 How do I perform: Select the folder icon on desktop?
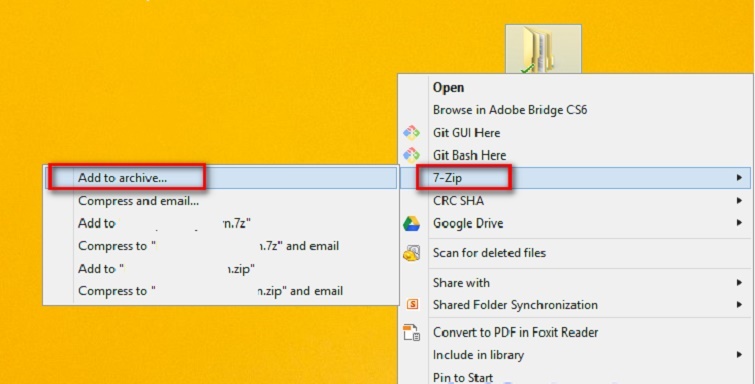pyautogui.click(x=543, y=49)
